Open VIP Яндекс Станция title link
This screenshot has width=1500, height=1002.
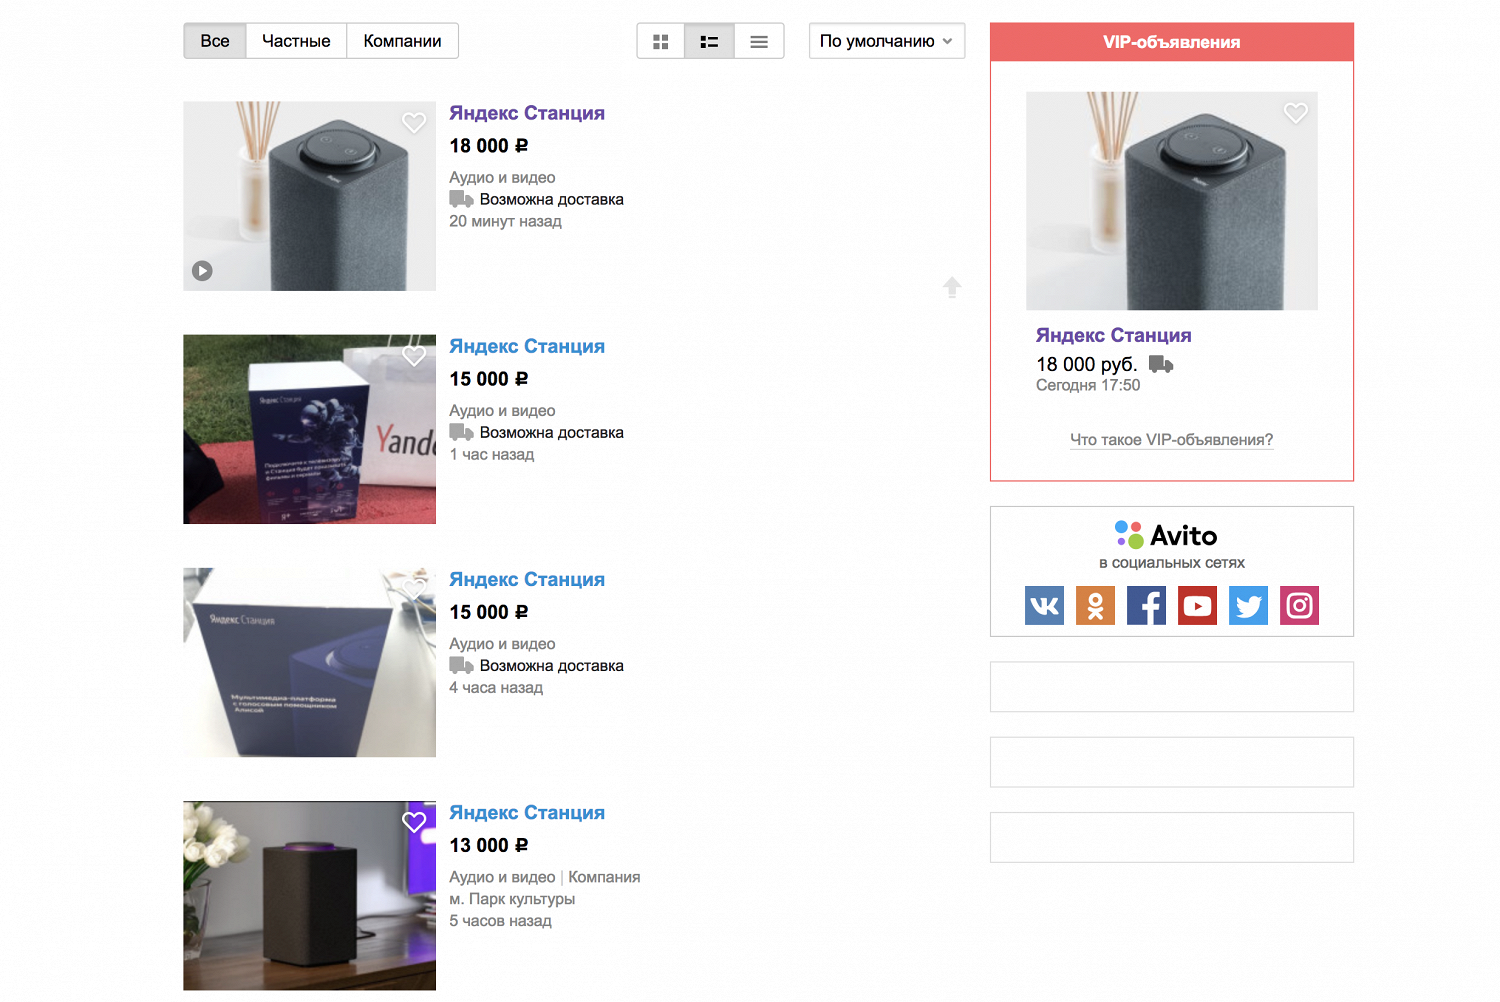click(x=1113, y=335)
